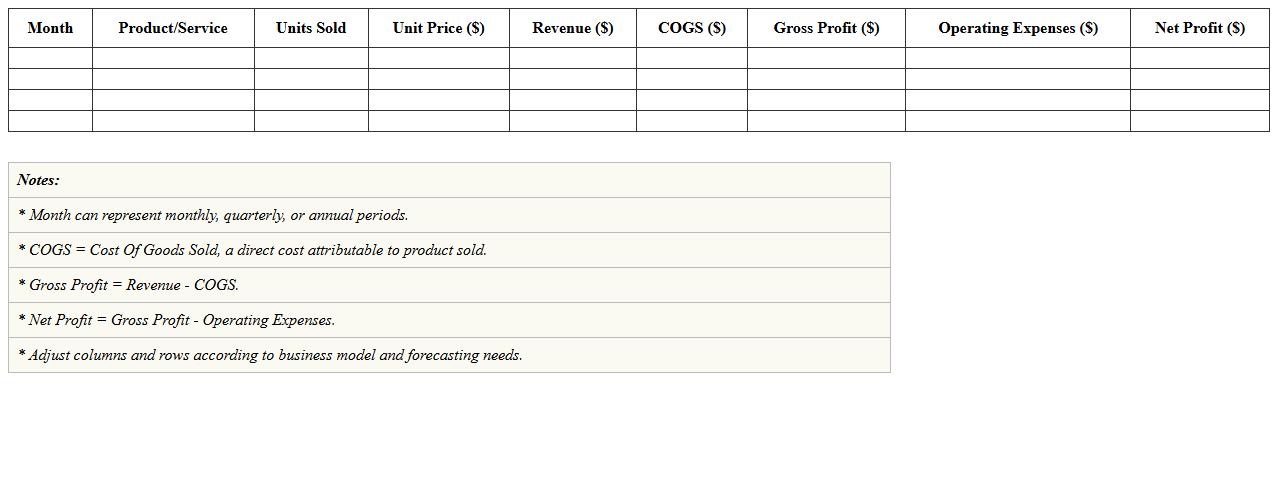1278x501 pixels.
Task: Select the Unit Price ($) header
Action: tap(438, 28)
